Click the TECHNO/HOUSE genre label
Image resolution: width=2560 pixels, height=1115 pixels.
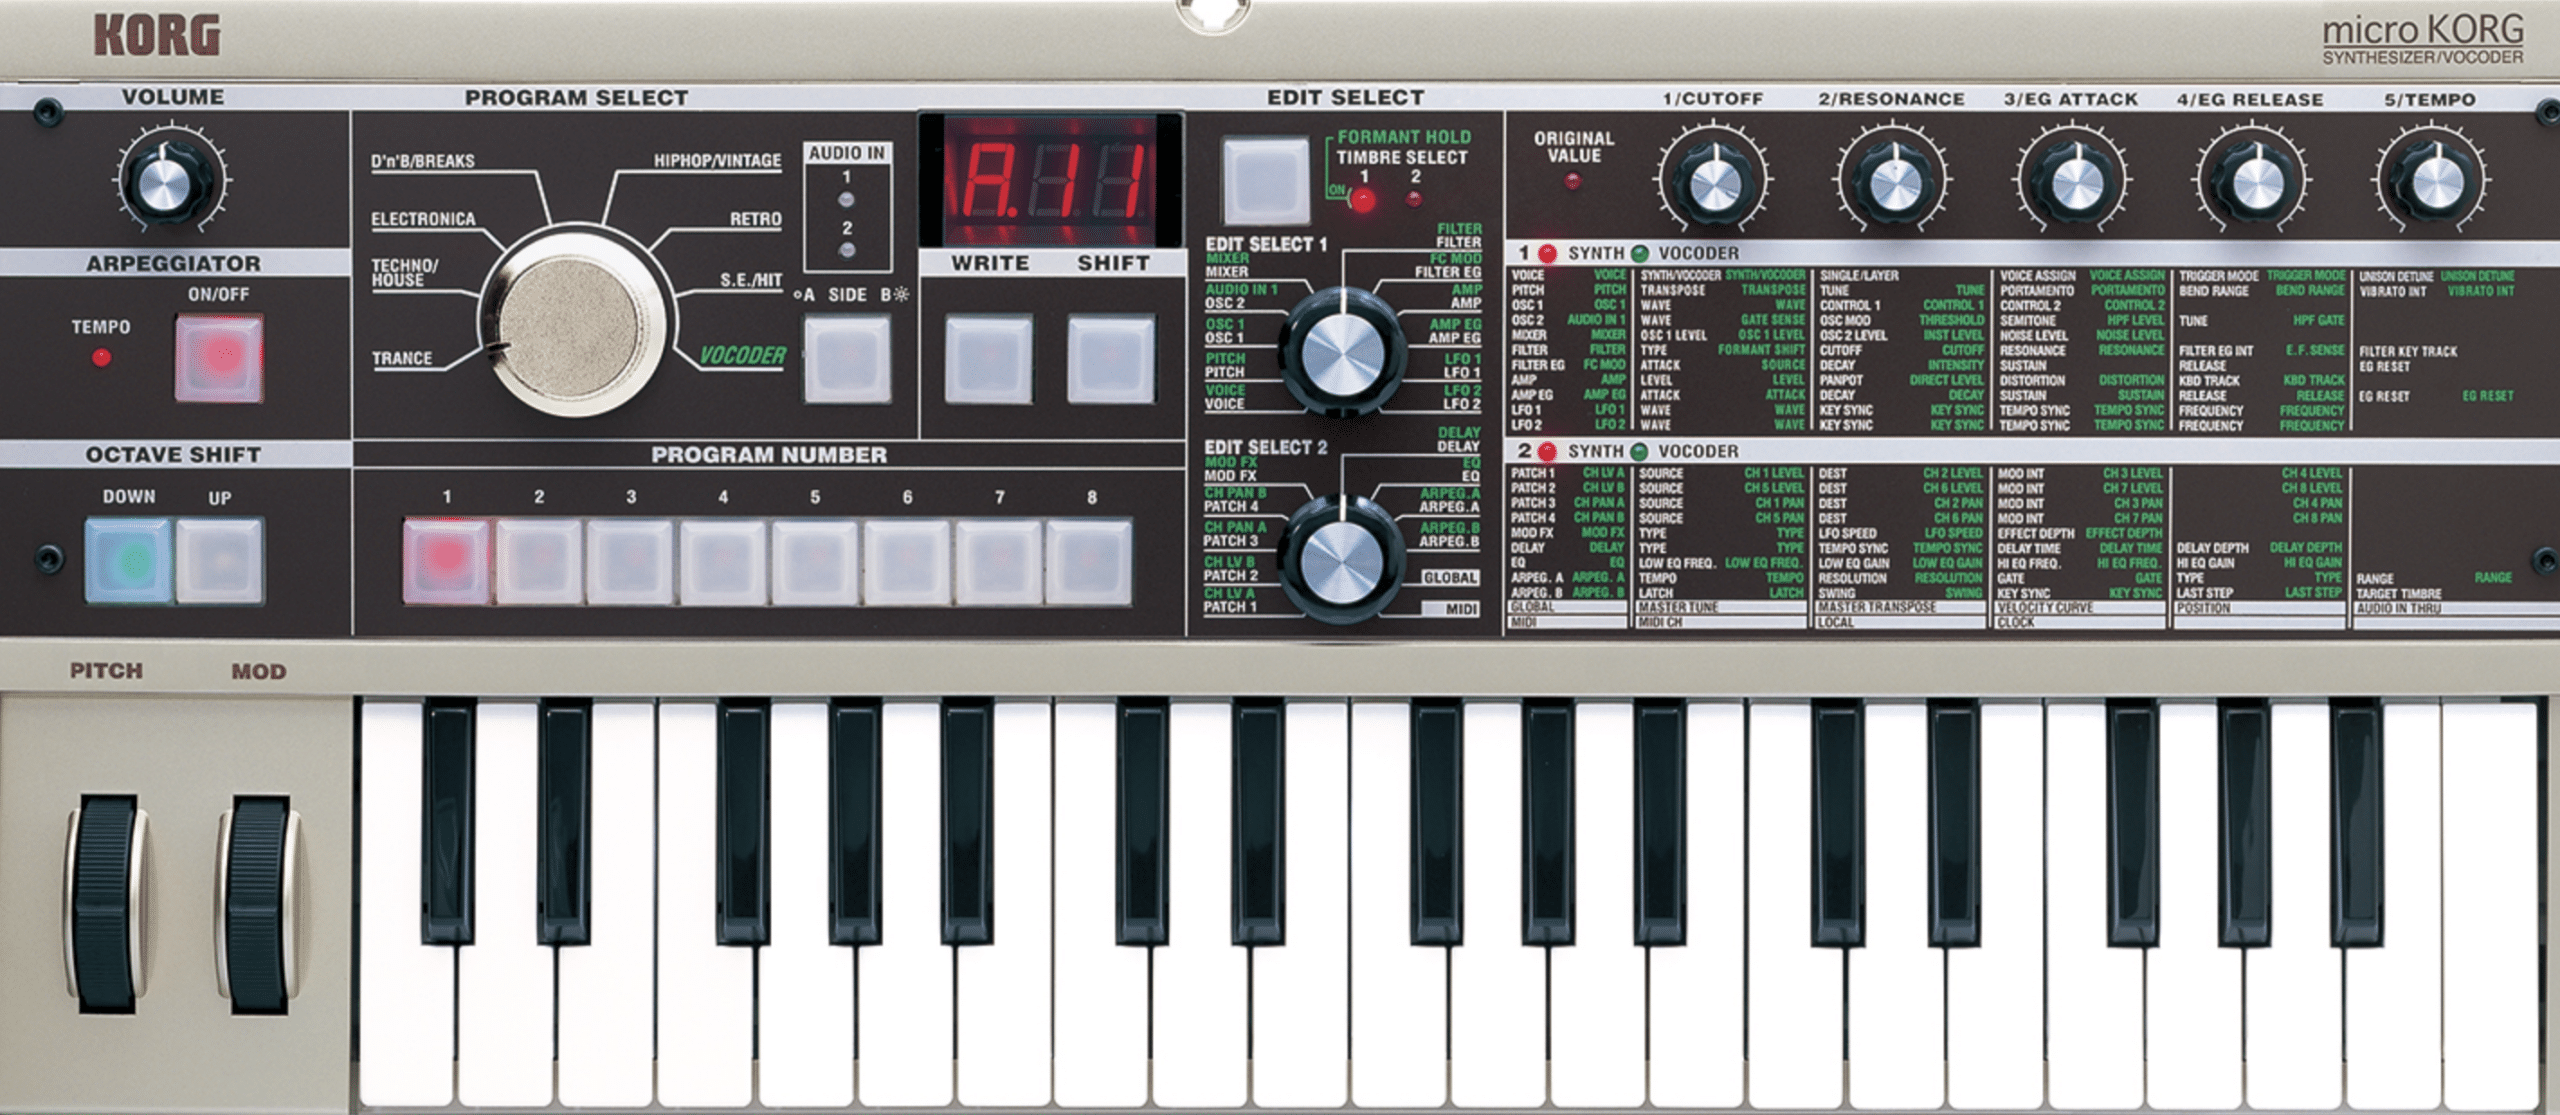404,273
